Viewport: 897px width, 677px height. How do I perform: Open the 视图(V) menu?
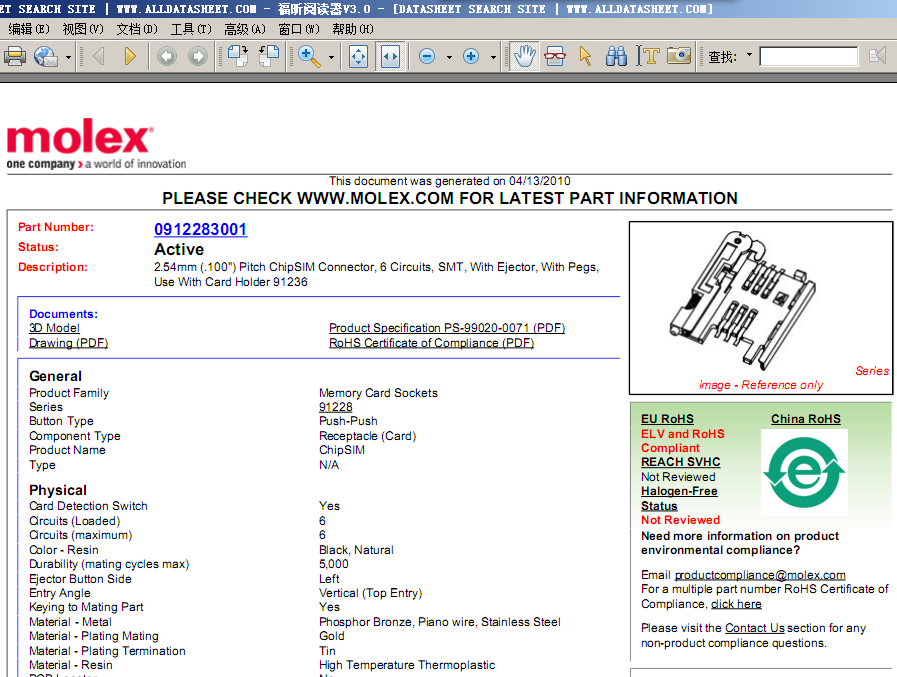click(x=83, y=29)
